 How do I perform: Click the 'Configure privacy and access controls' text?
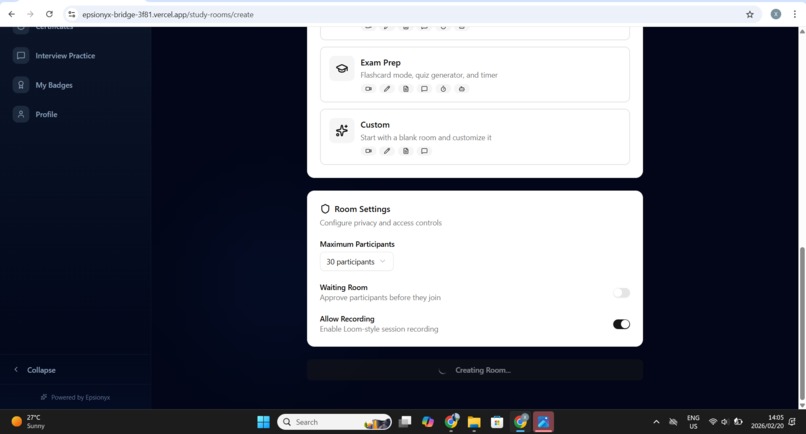(381, 223)
